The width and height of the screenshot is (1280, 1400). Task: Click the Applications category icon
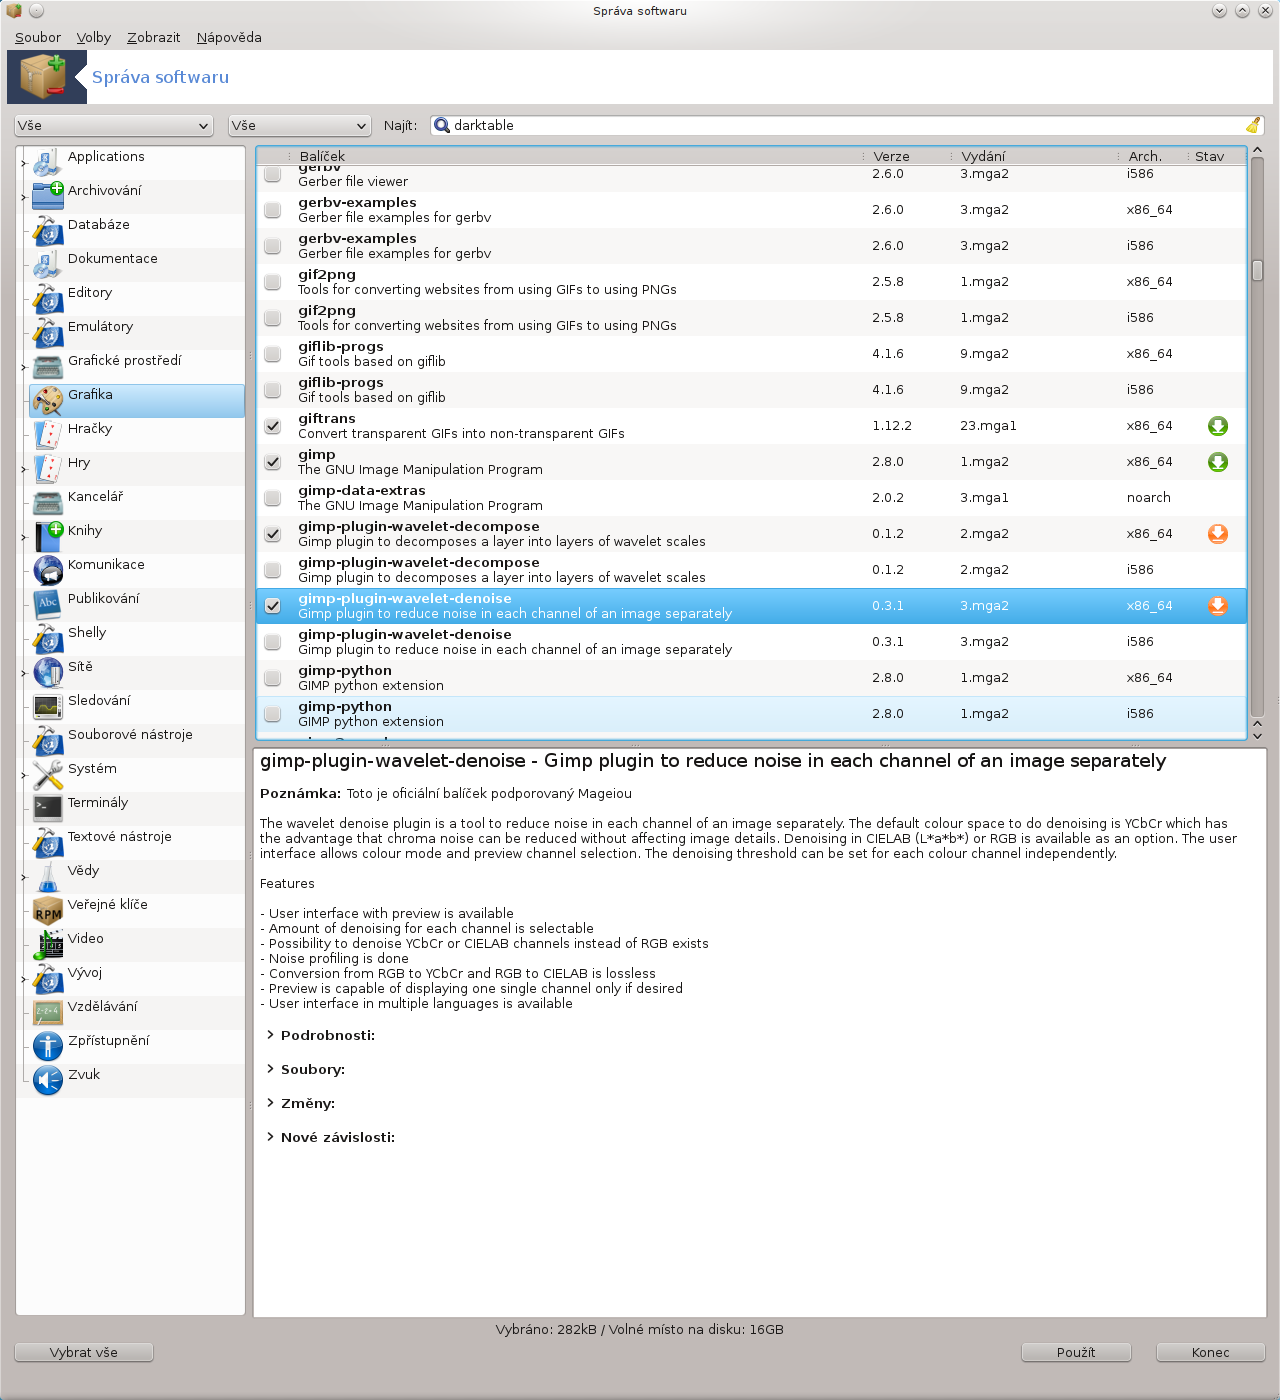48,163
